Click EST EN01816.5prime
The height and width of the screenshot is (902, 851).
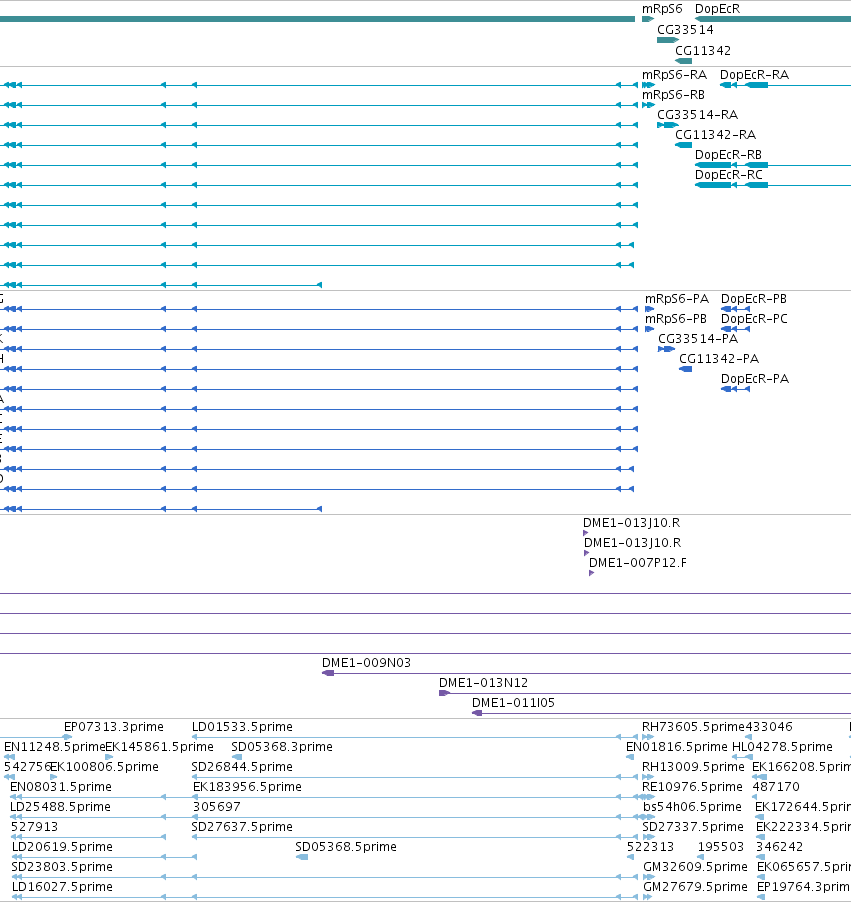click(x=676, y=747)
